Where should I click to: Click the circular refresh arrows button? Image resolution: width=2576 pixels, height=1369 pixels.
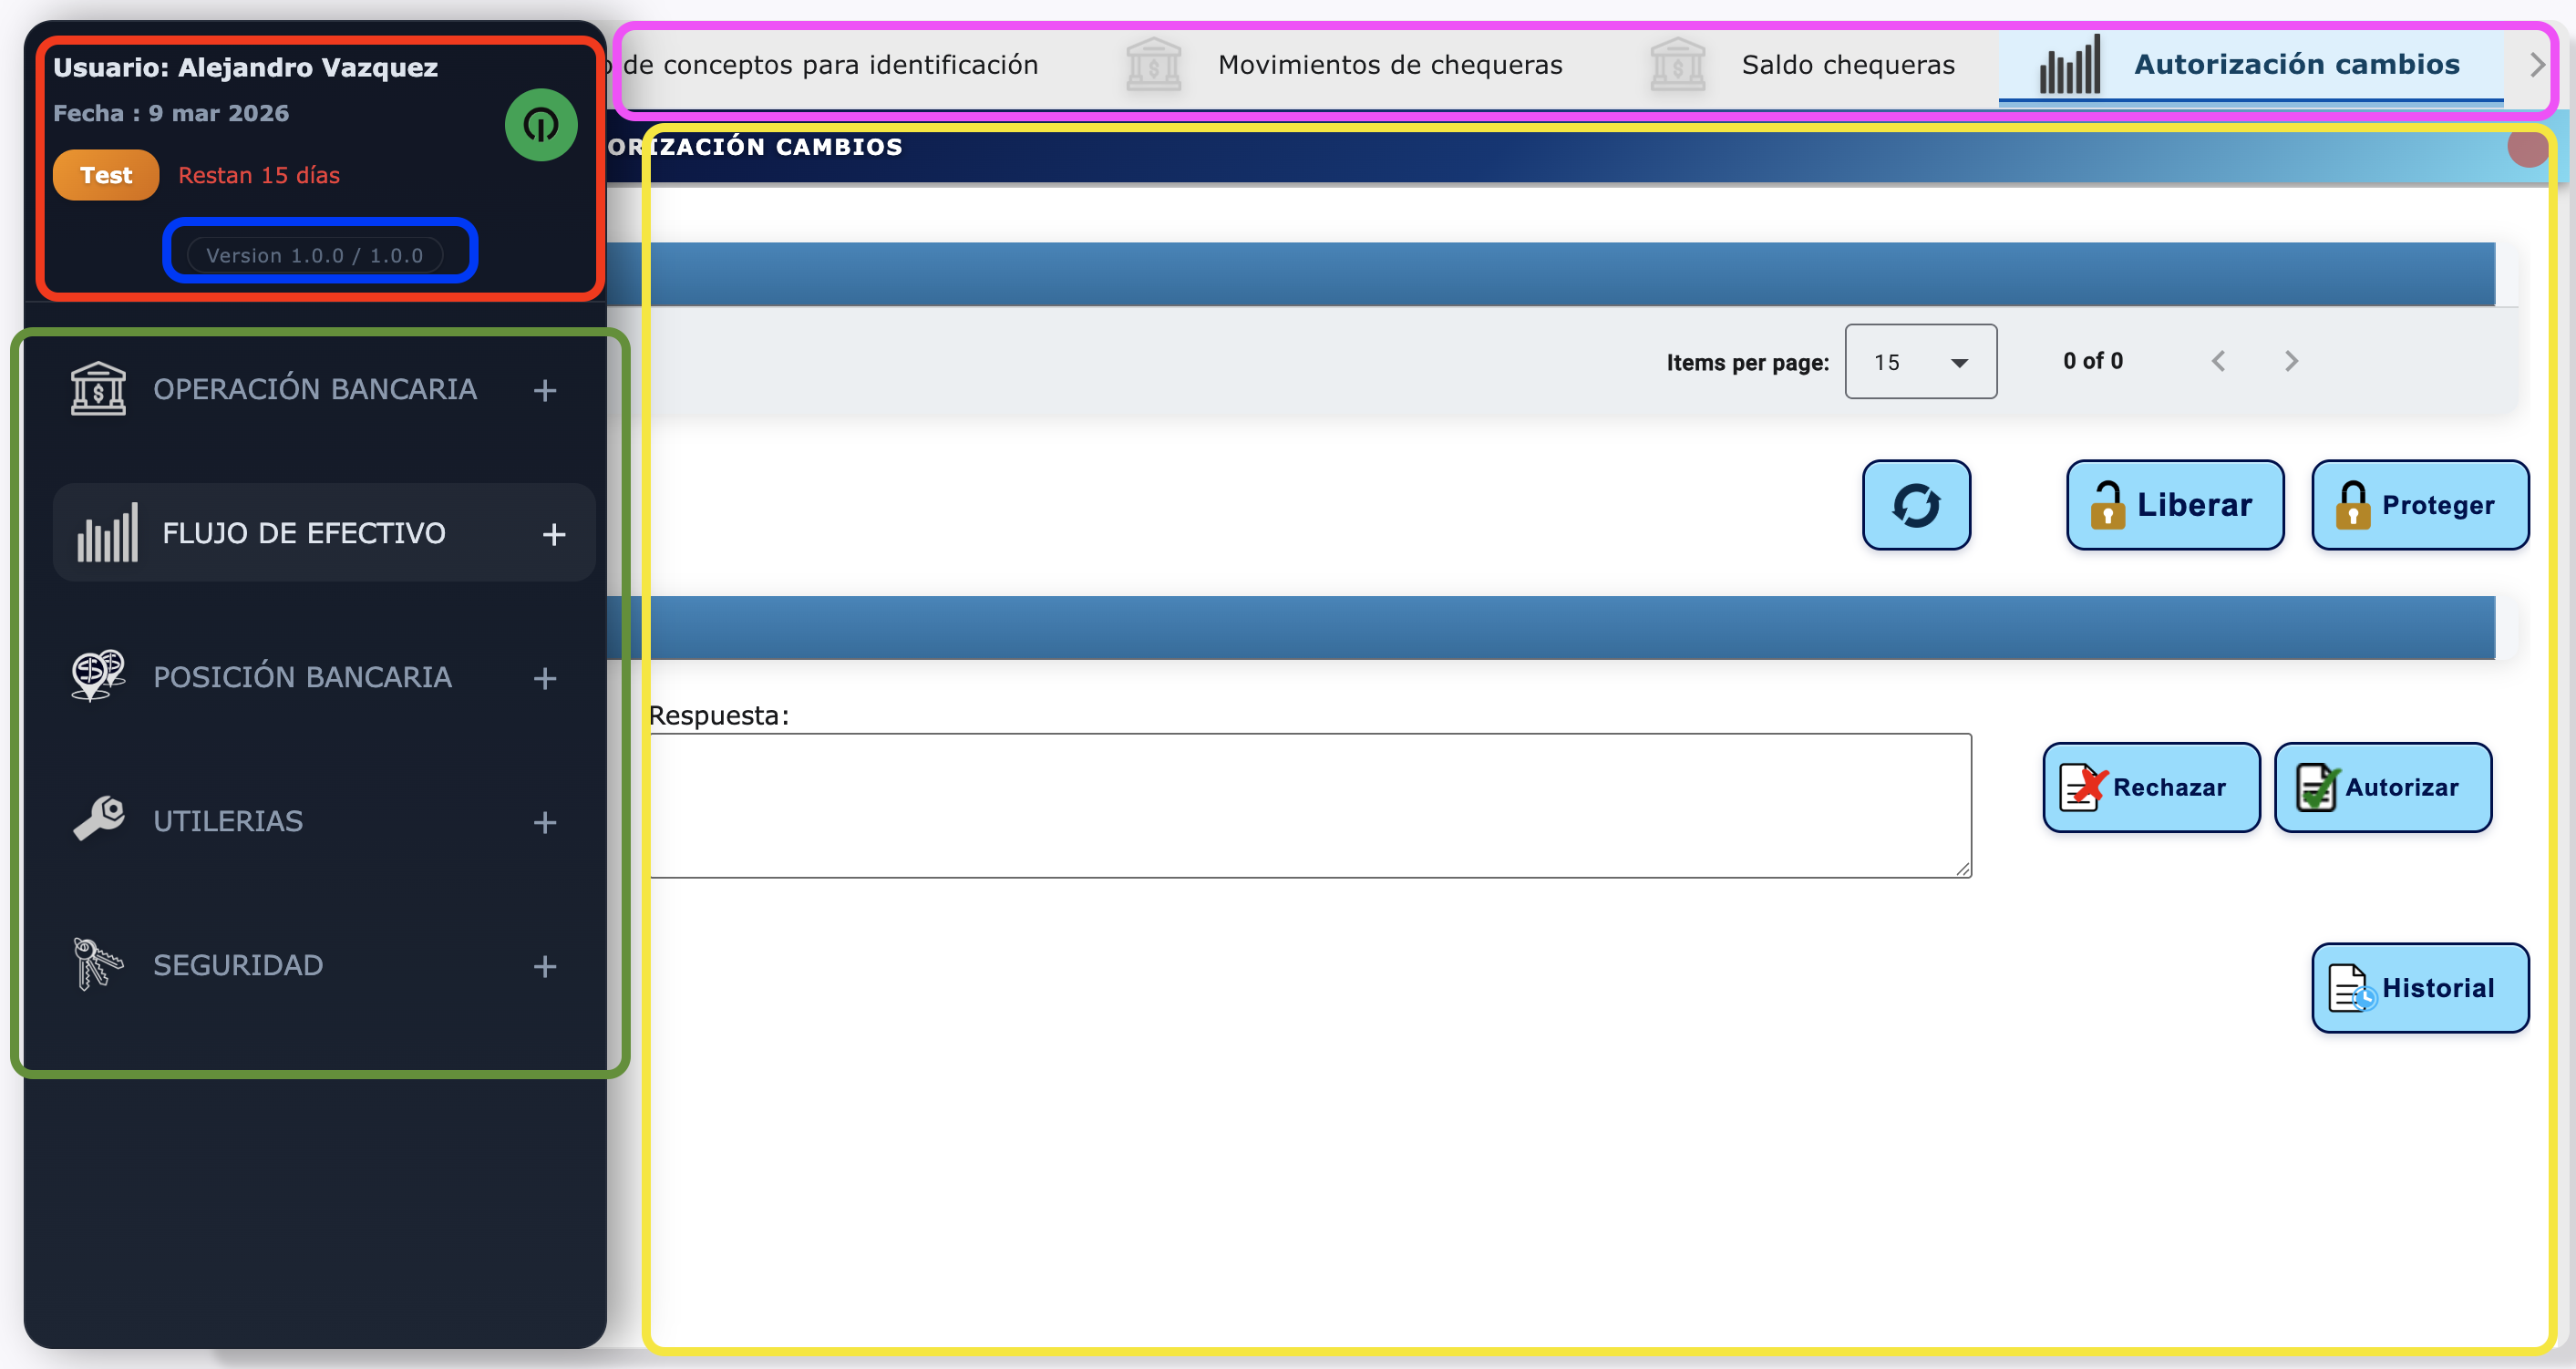(x=1915, y=505)
